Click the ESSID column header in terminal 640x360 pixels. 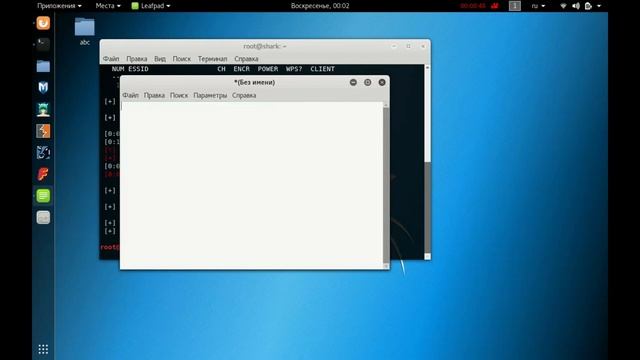(138, 69)
